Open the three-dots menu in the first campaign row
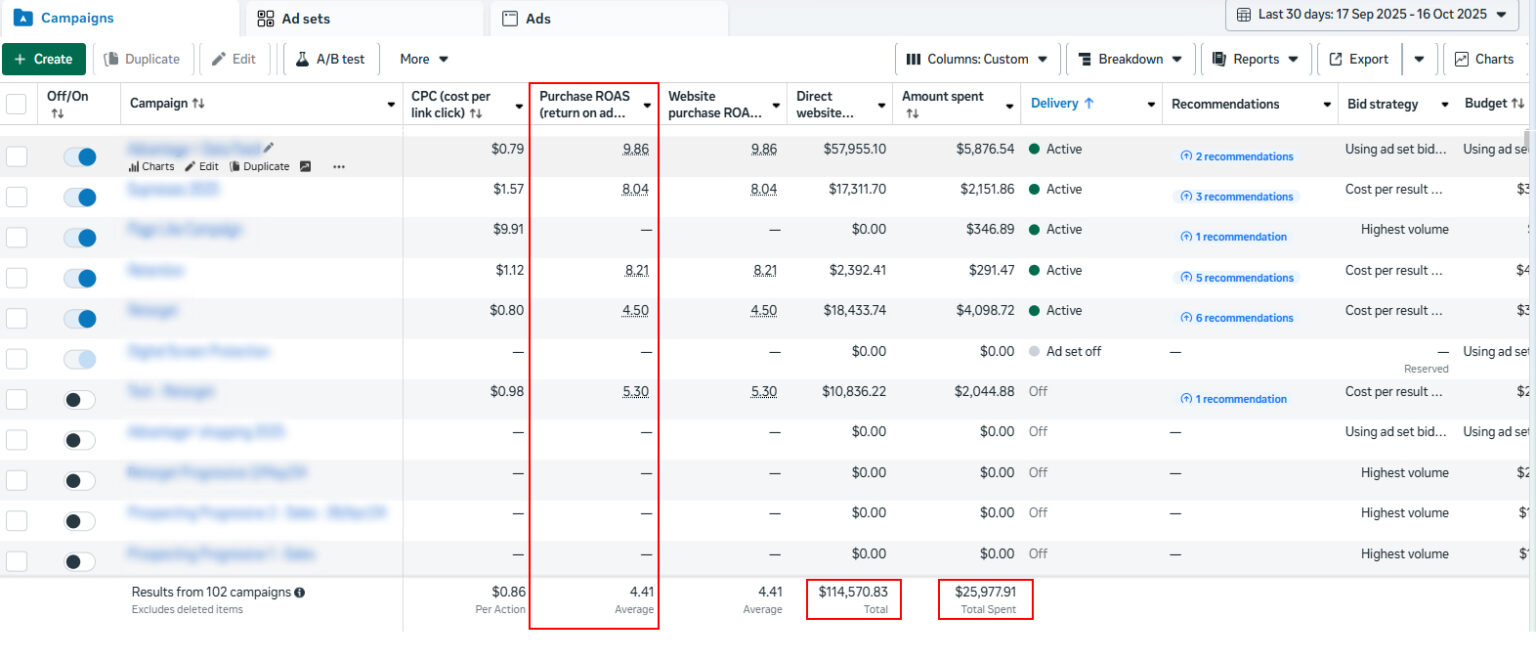This screenshot has width=1536, height=661. 339,167
